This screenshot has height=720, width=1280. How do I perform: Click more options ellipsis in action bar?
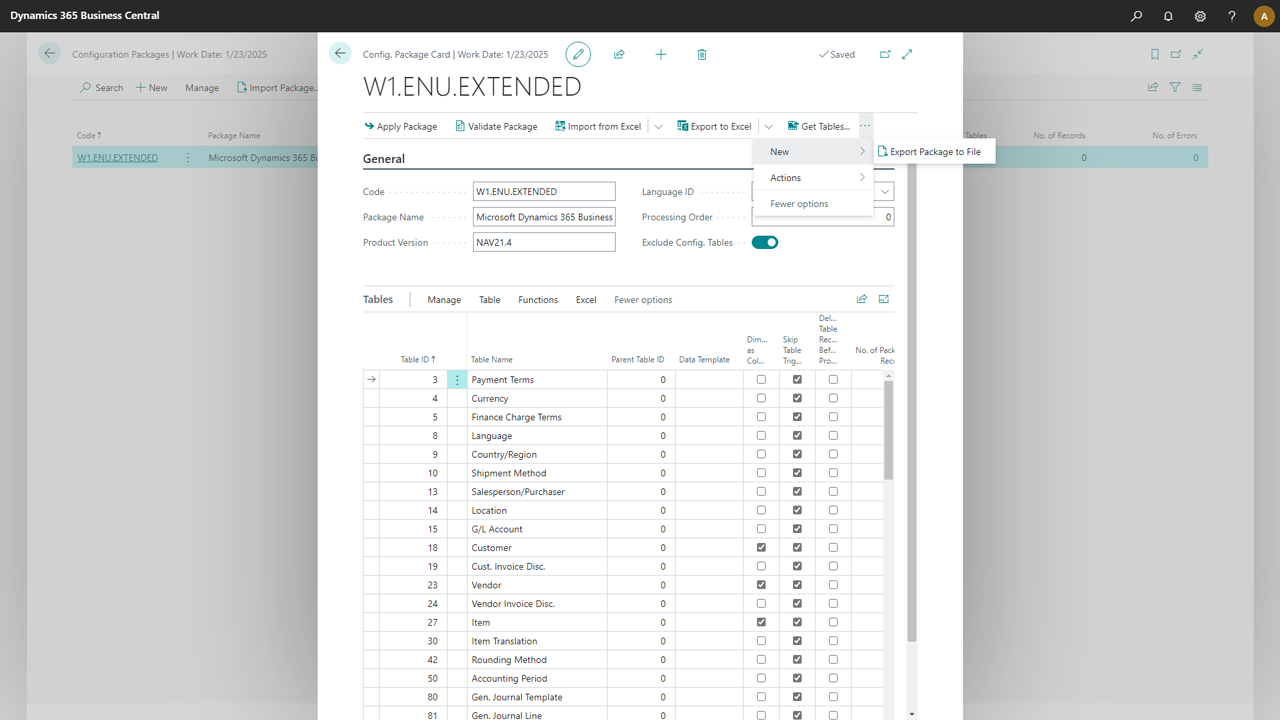pos(865,126)
